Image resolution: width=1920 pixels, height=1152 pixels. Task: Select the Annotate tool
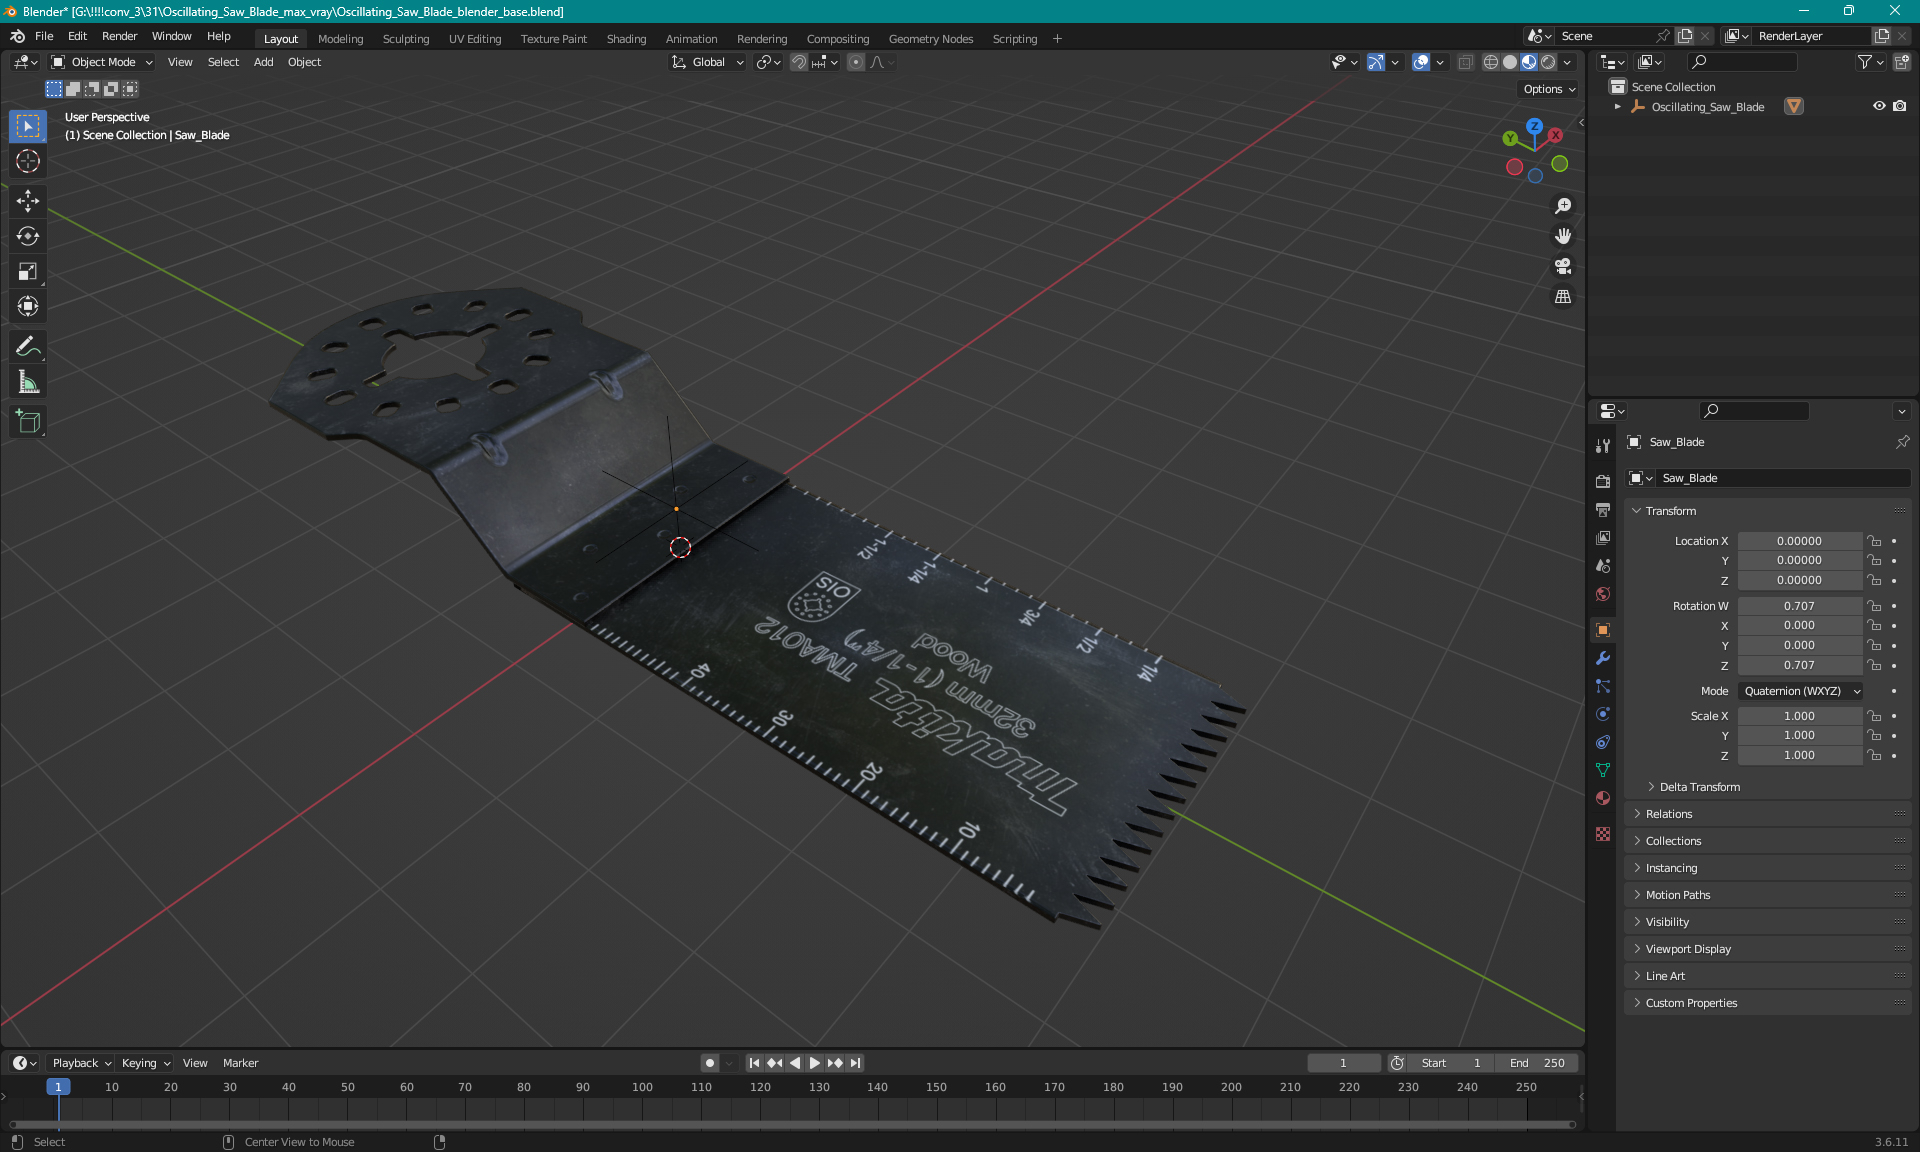coord(28,346)
